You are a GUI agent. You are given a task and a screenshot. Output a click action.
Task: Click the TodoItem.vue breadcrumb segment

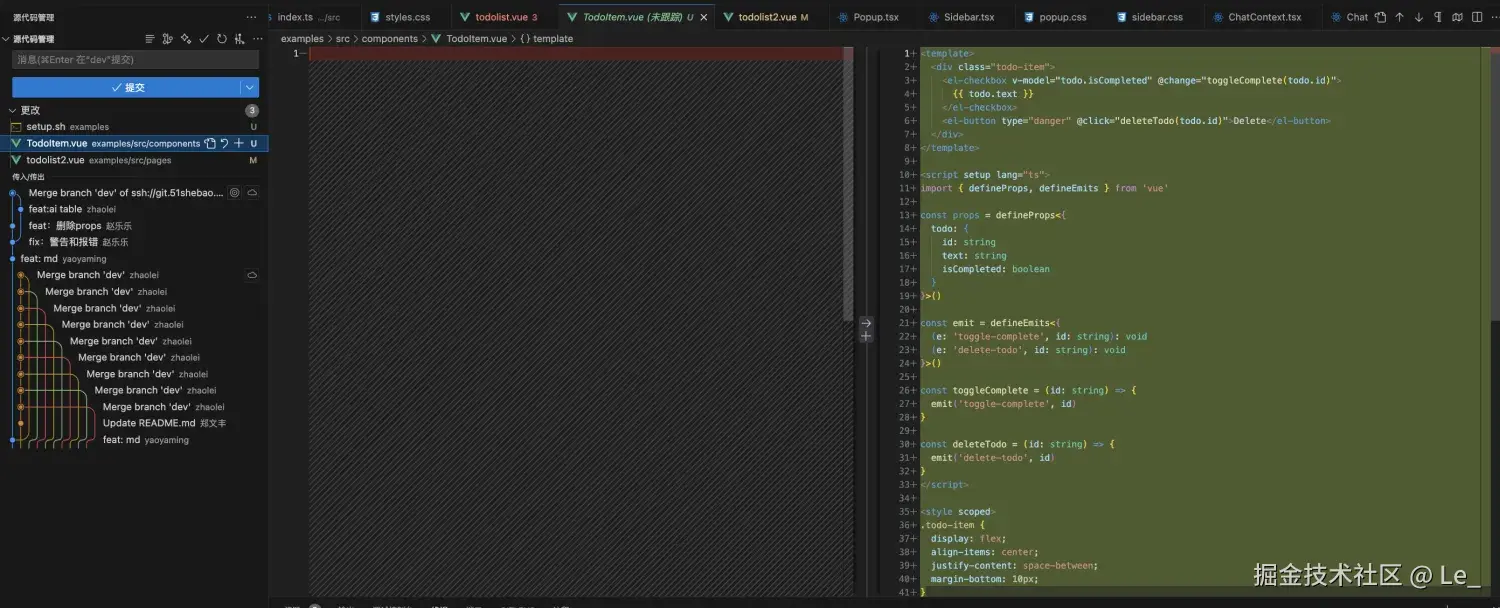469,39
